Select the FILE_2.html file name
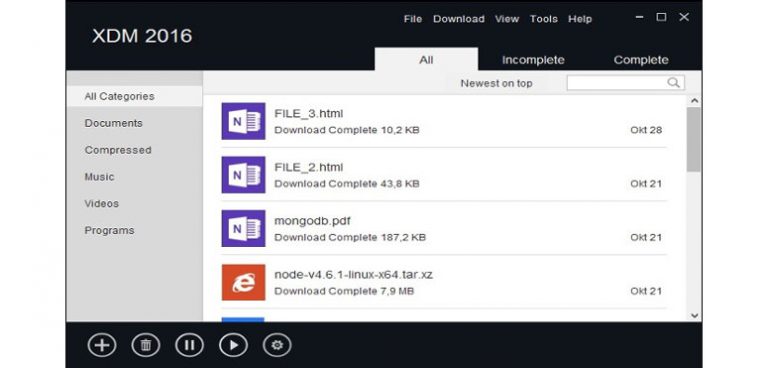The image size is (768, 368). click(x=309, y=167)
